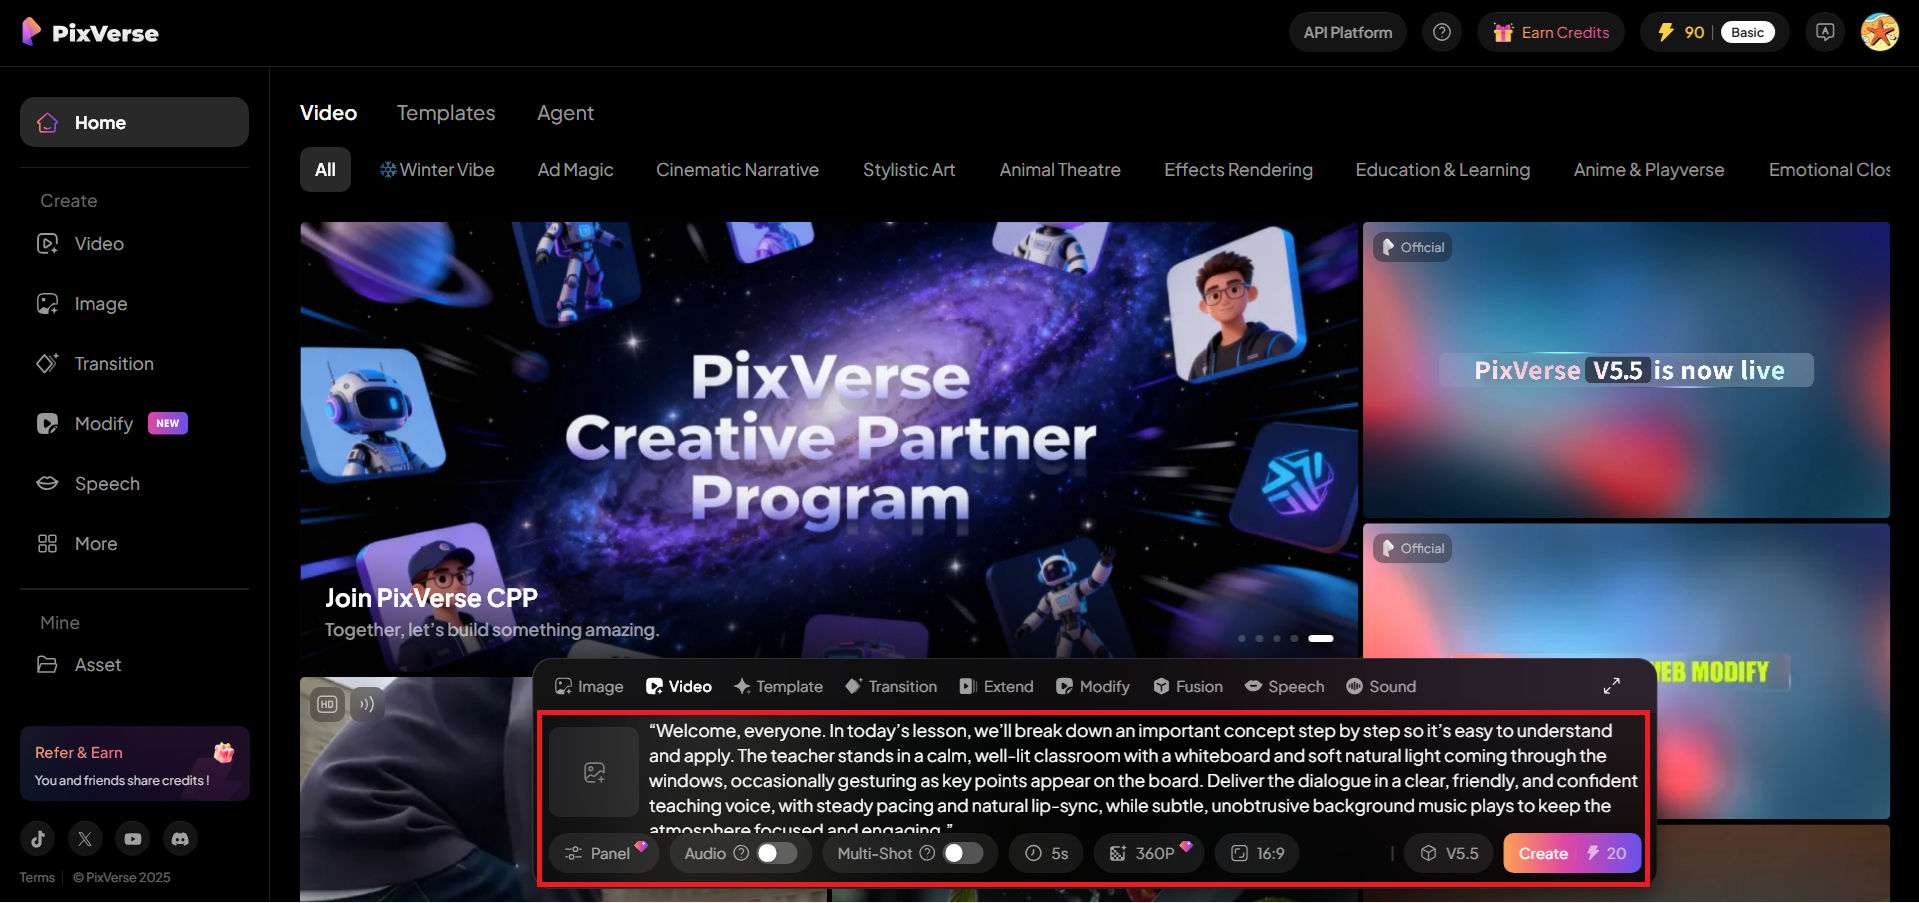1919x903 pixels.
Task: Switch to the Agent tab
Action: [x=565, y=113]
